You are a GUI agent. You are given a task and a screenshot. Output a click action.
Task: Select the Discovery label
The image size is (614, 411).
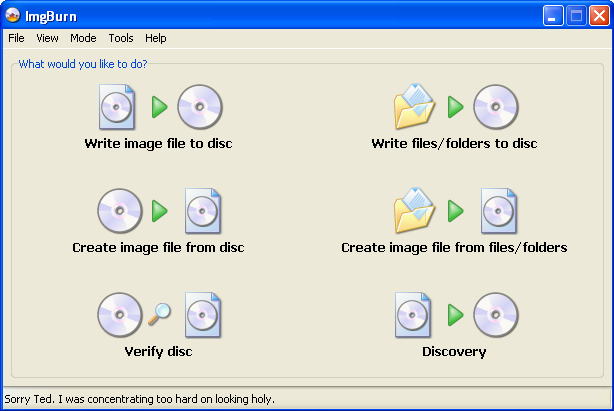454,352
